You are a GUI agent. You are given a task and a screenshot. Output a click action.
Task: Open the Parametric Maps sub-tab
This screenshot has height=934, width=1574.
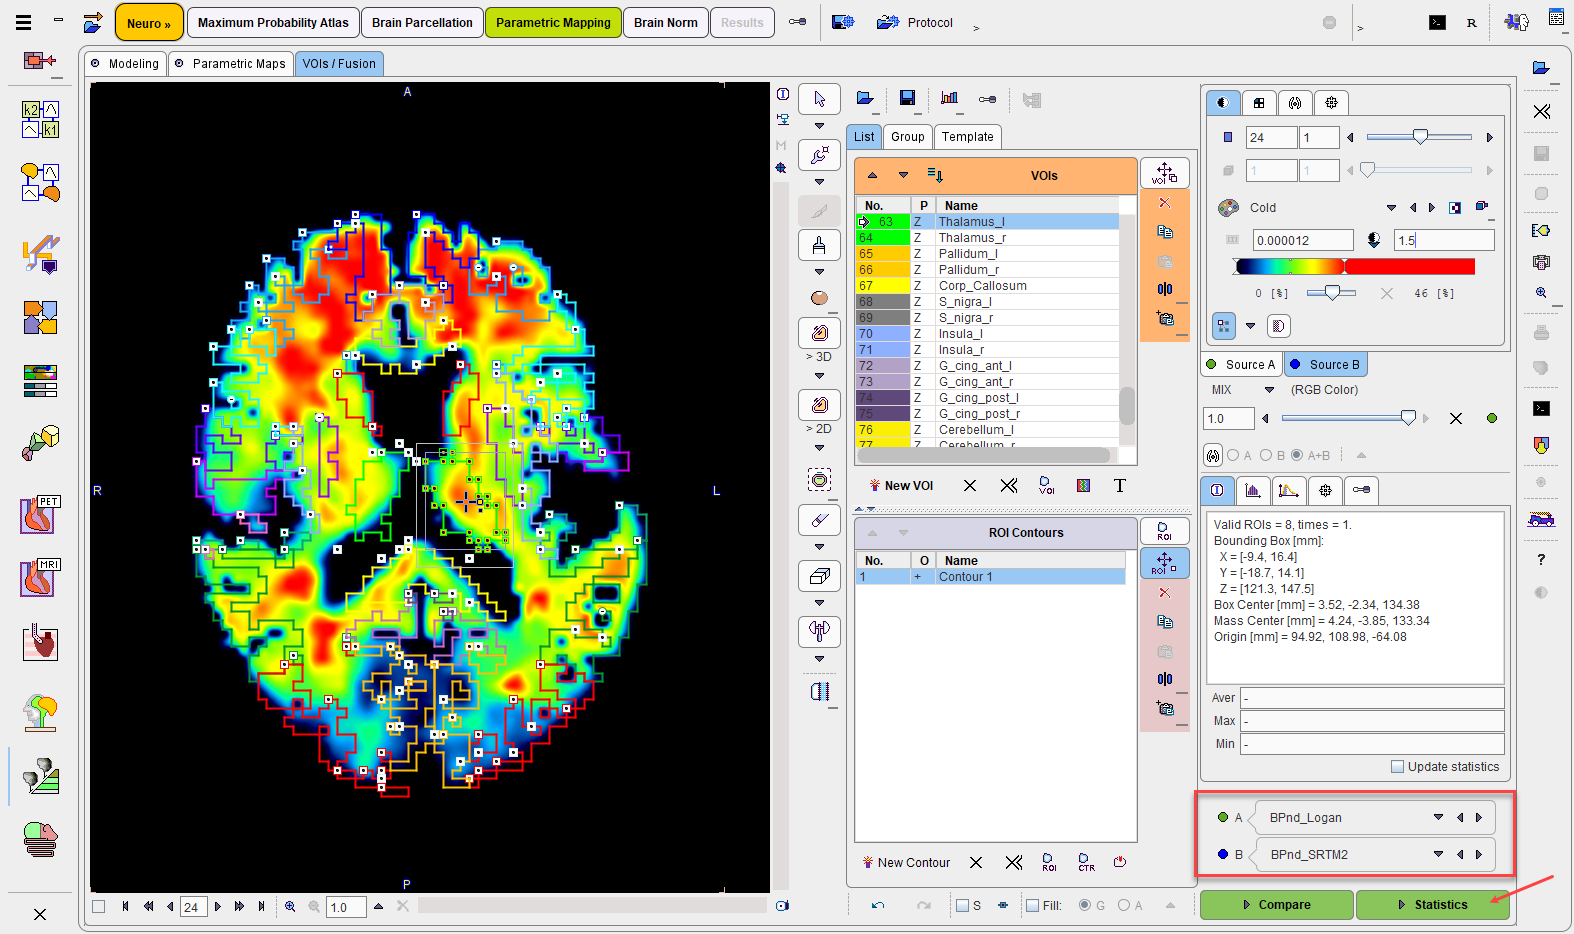231,64
